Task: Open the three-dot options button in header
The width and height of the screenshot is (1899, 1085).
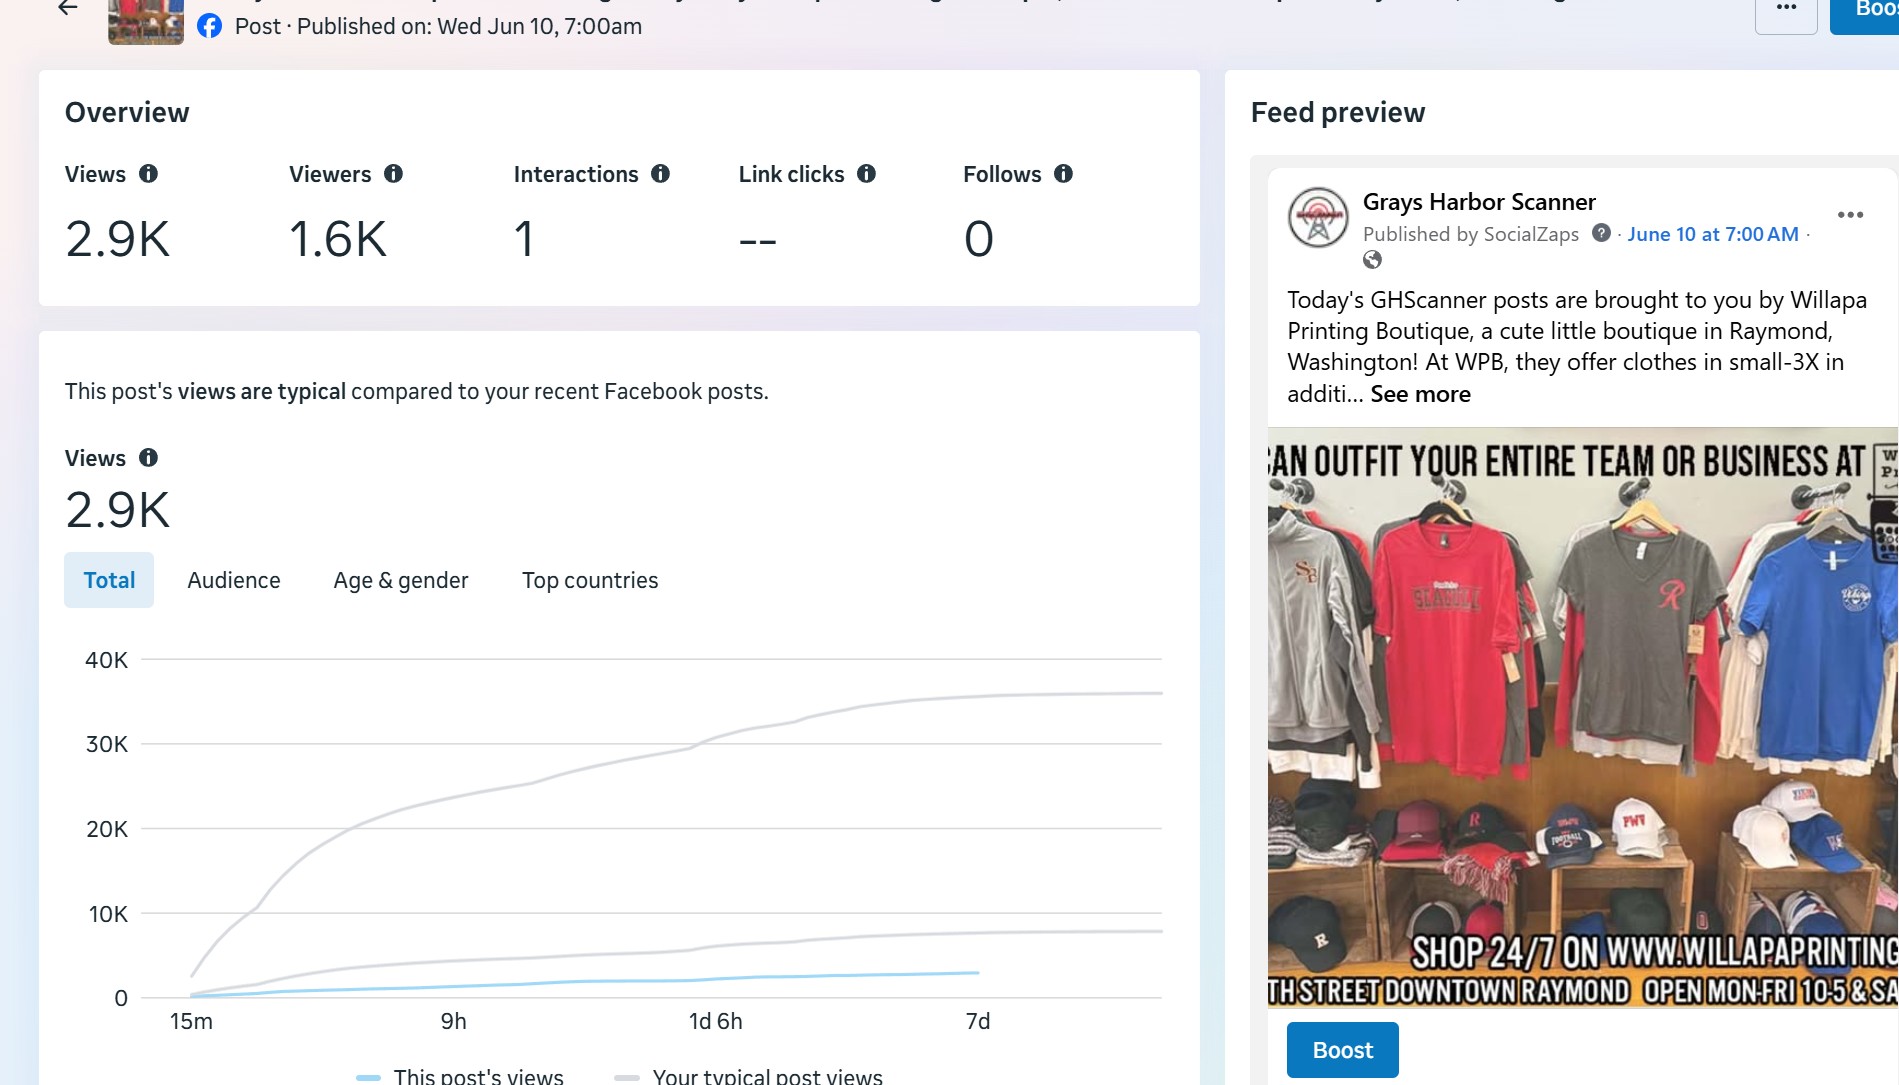Action: tap(1786, 11)
